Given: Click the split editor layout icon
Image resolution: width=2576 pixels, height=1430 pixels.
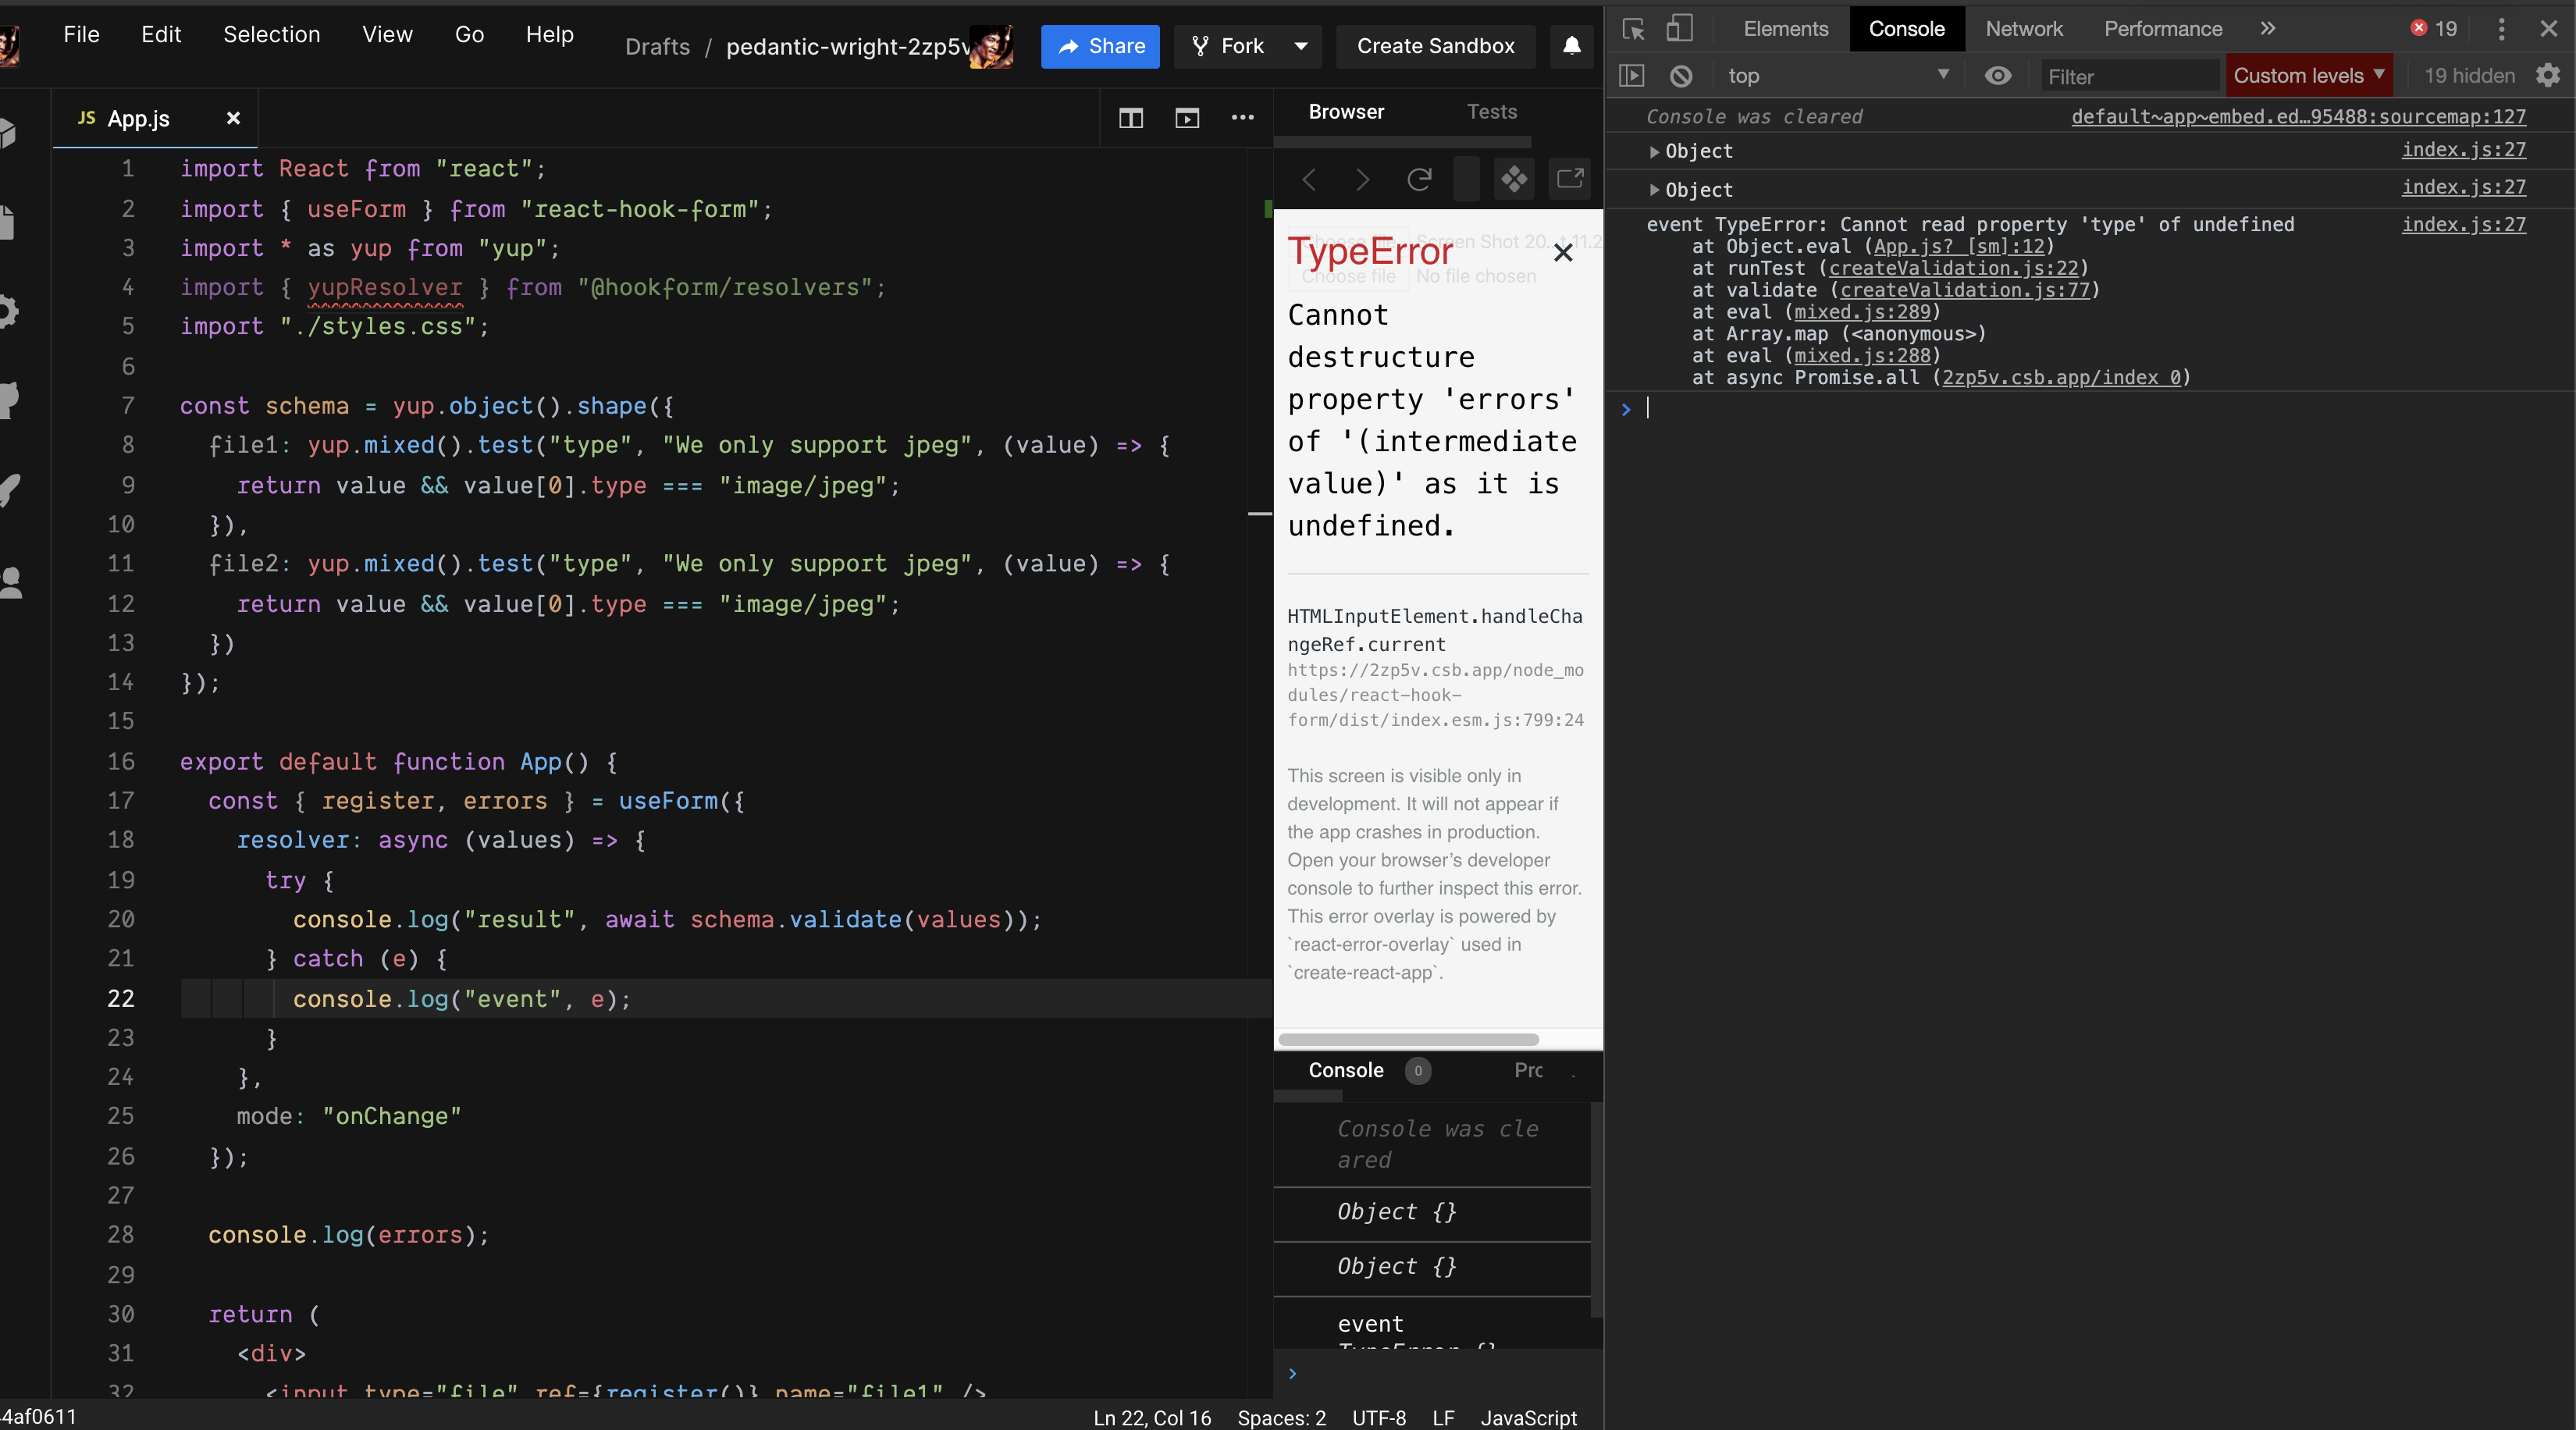Looking at the screenshot, I should (1131, 118).
